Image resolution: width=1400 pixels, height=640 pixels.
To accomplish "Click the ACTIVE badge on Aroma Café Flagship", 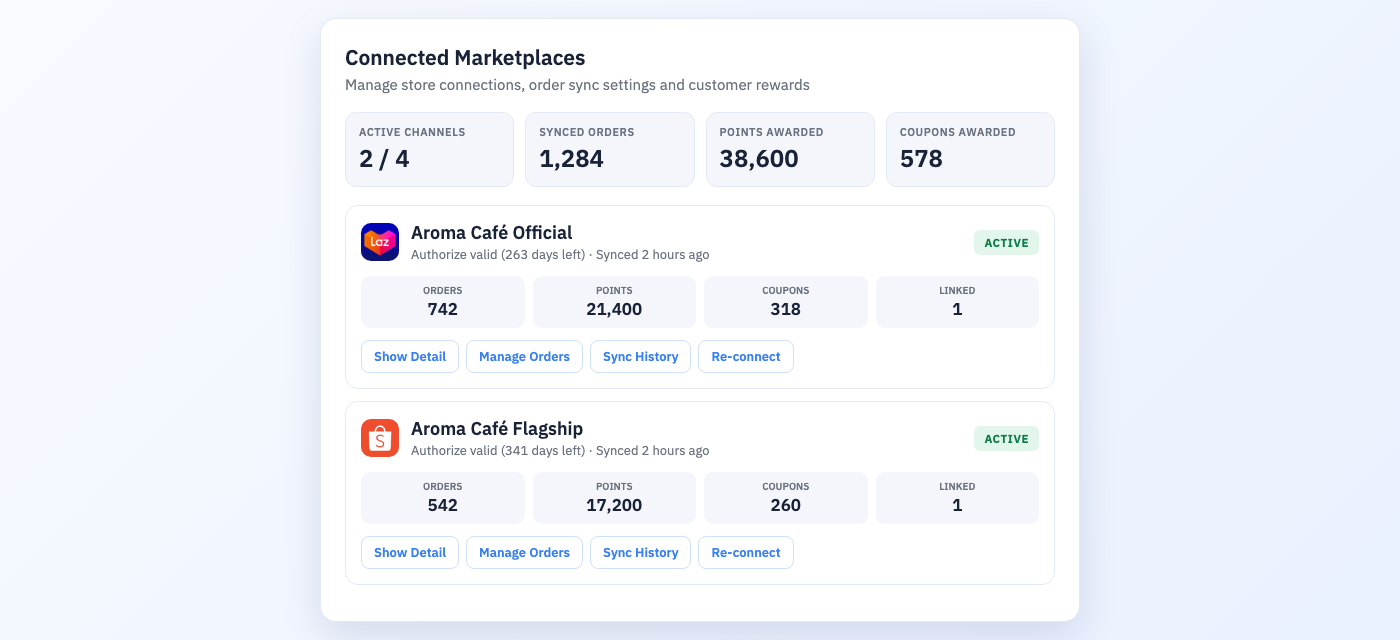I will [x=1006, y=439].
